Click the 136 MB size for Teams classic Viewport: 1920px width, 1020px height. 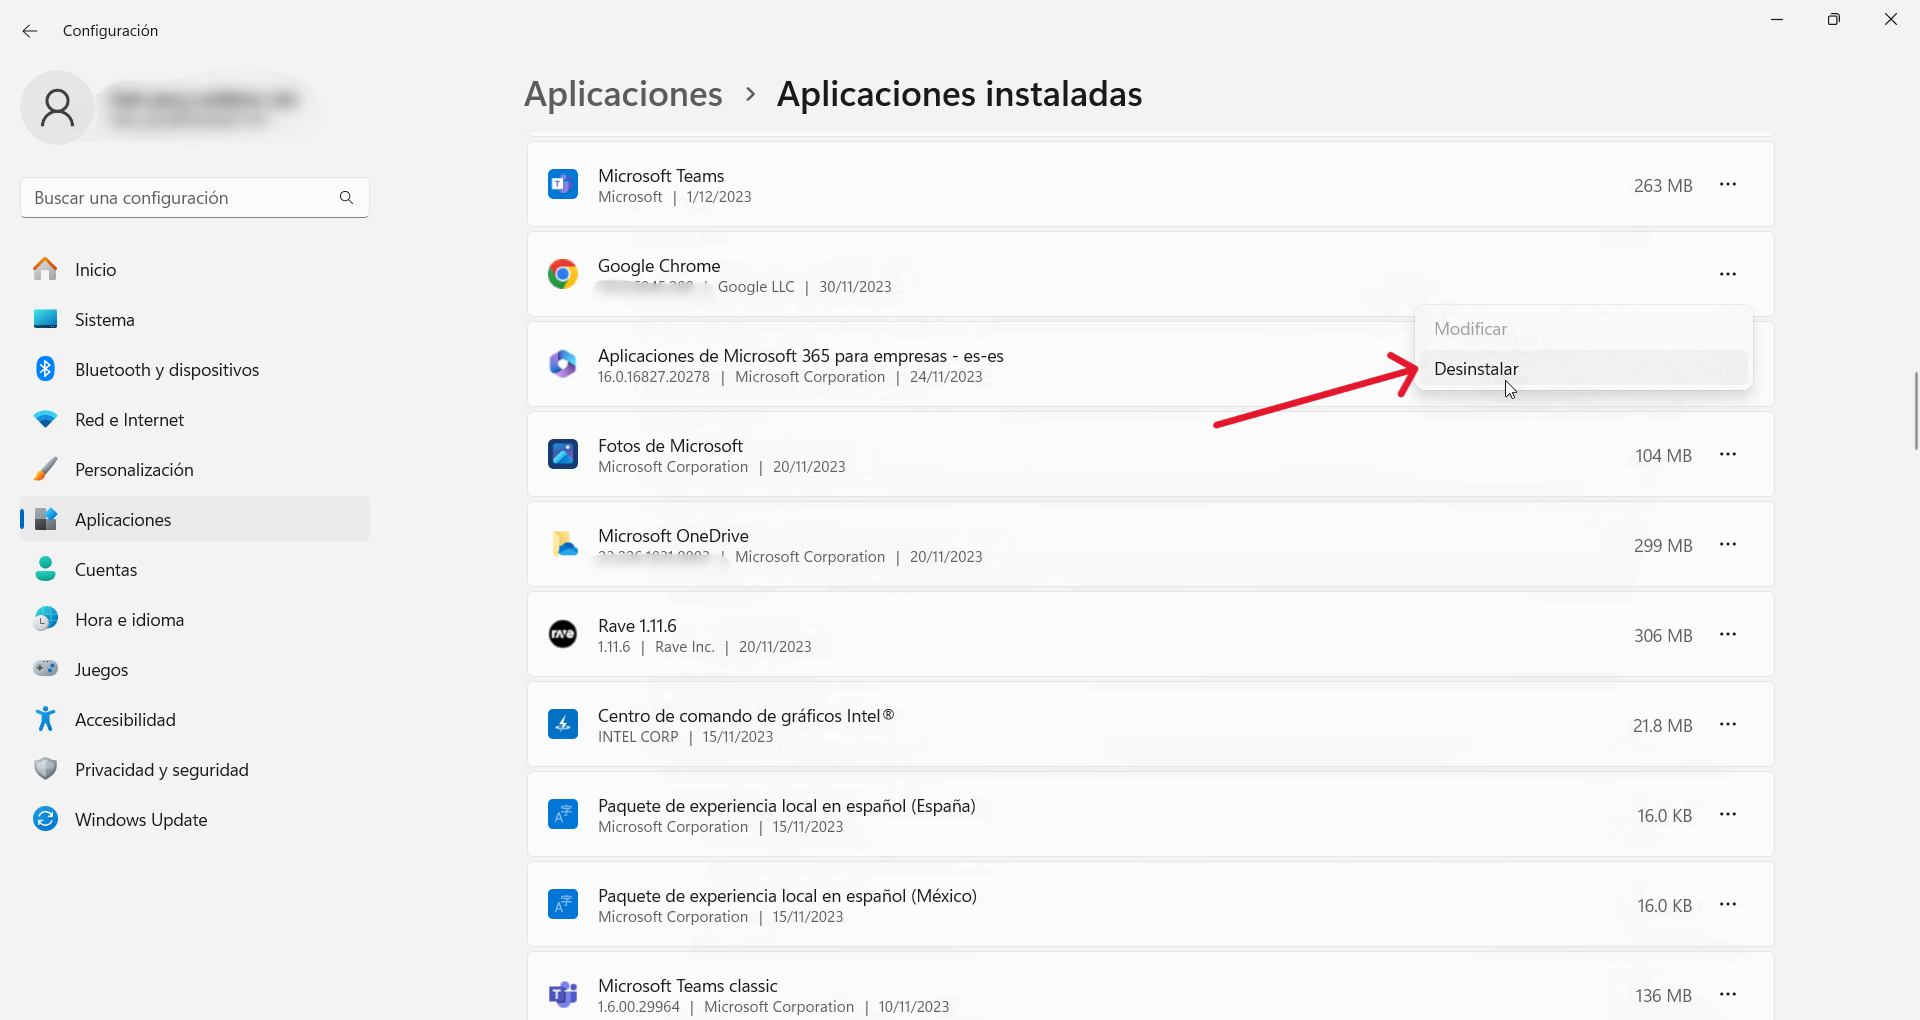click(1664, 996)
